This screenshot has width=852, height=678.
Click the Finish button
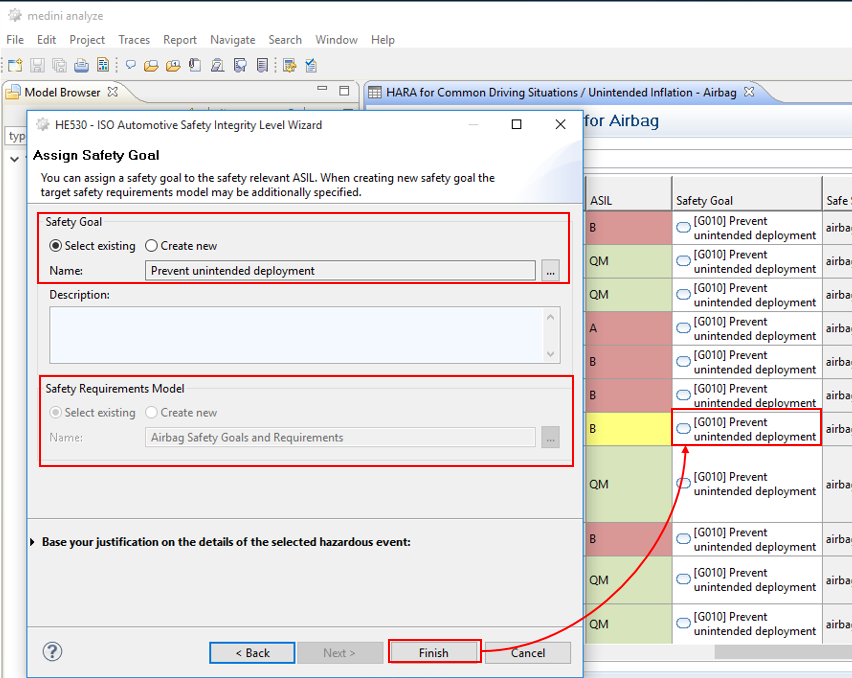click(x=434, y=653)
